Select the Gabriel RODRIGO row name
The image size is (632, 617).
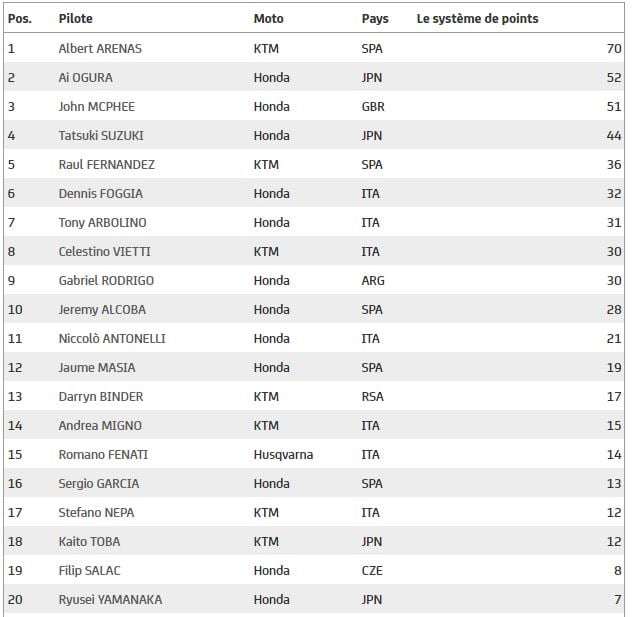(x=106, y=280)
